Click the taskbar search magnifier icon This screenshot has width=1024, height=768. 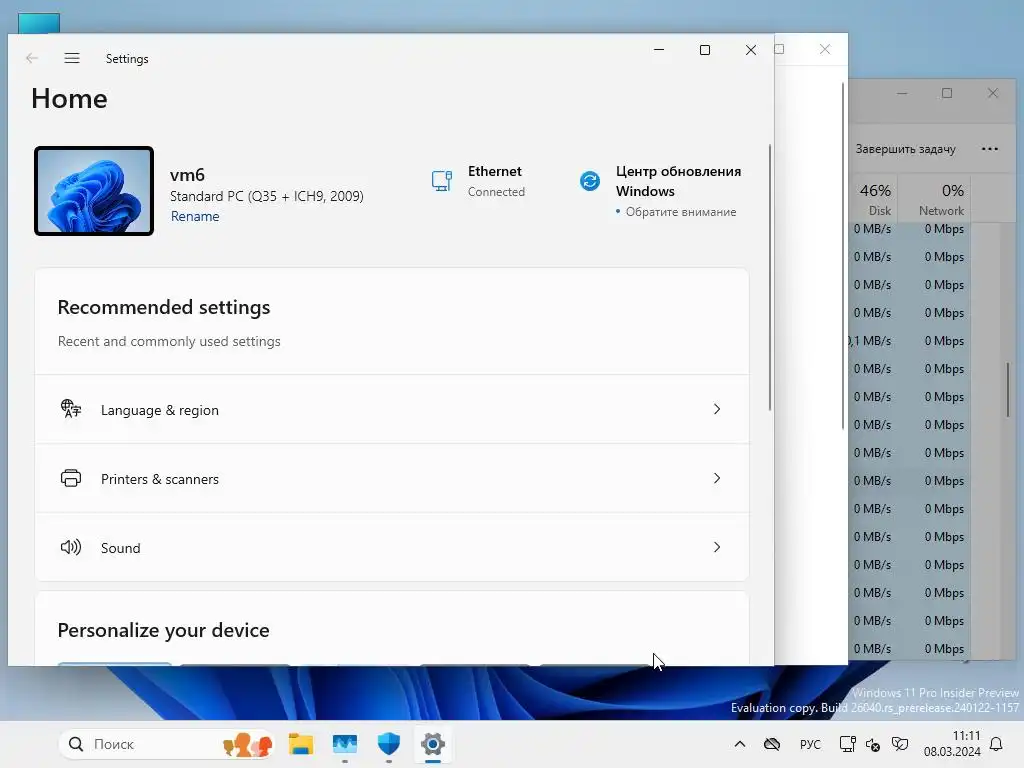coord(76,744)
